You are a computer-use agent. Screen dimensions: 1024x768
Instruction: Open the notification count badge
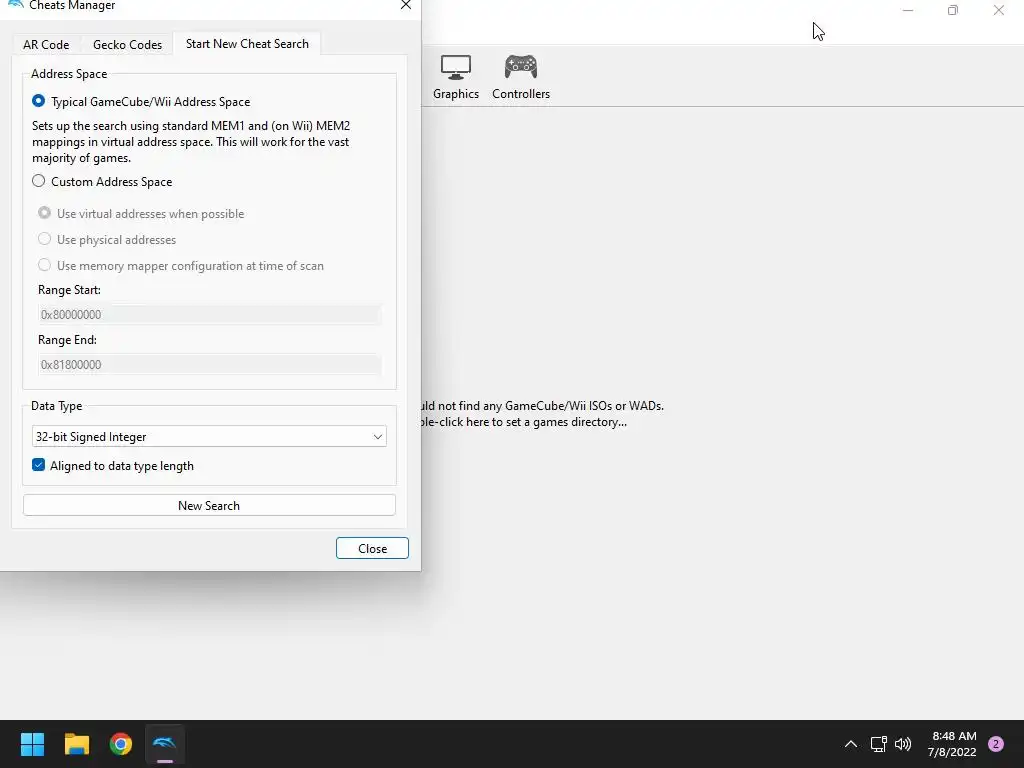coord(995,744)
